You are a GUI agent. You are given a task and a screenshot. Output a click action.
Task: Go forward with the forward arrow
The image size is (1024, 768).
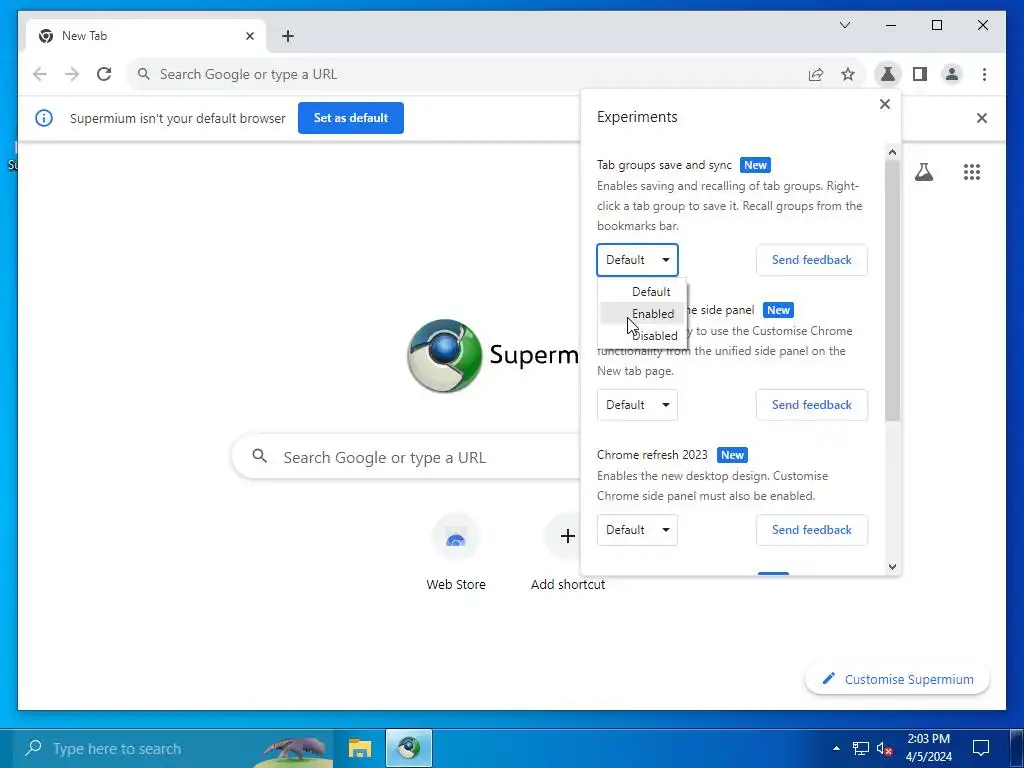[x=72, y=74]
